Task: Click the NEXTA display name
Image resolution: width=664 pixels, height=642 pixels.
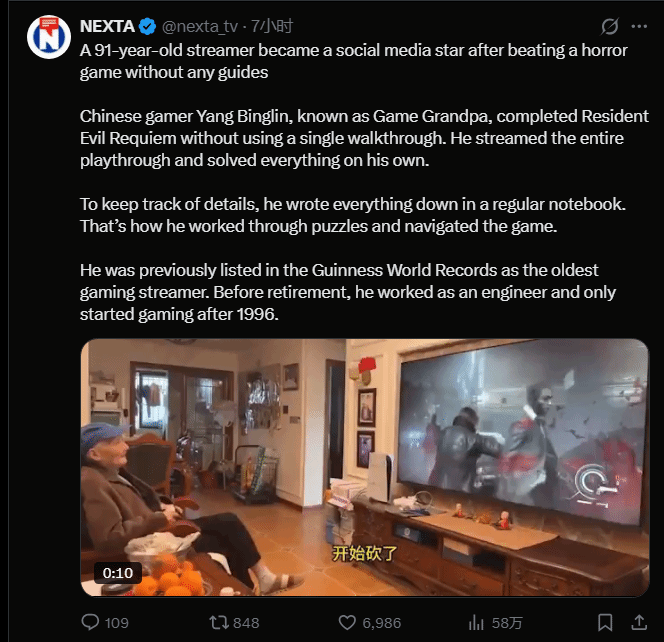Action: (107, 27)
